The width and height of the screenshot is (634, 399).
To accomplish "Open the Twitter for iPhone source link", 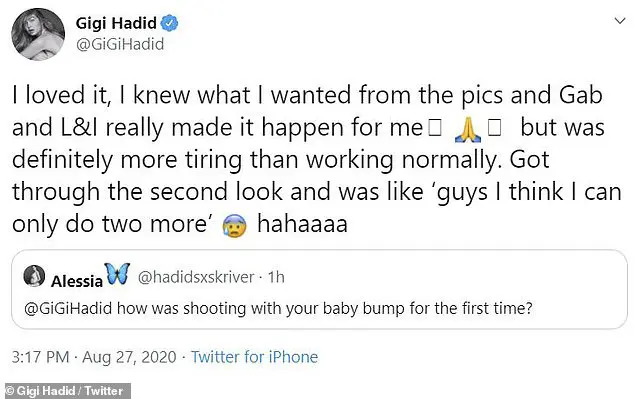I will pos(254,357).
